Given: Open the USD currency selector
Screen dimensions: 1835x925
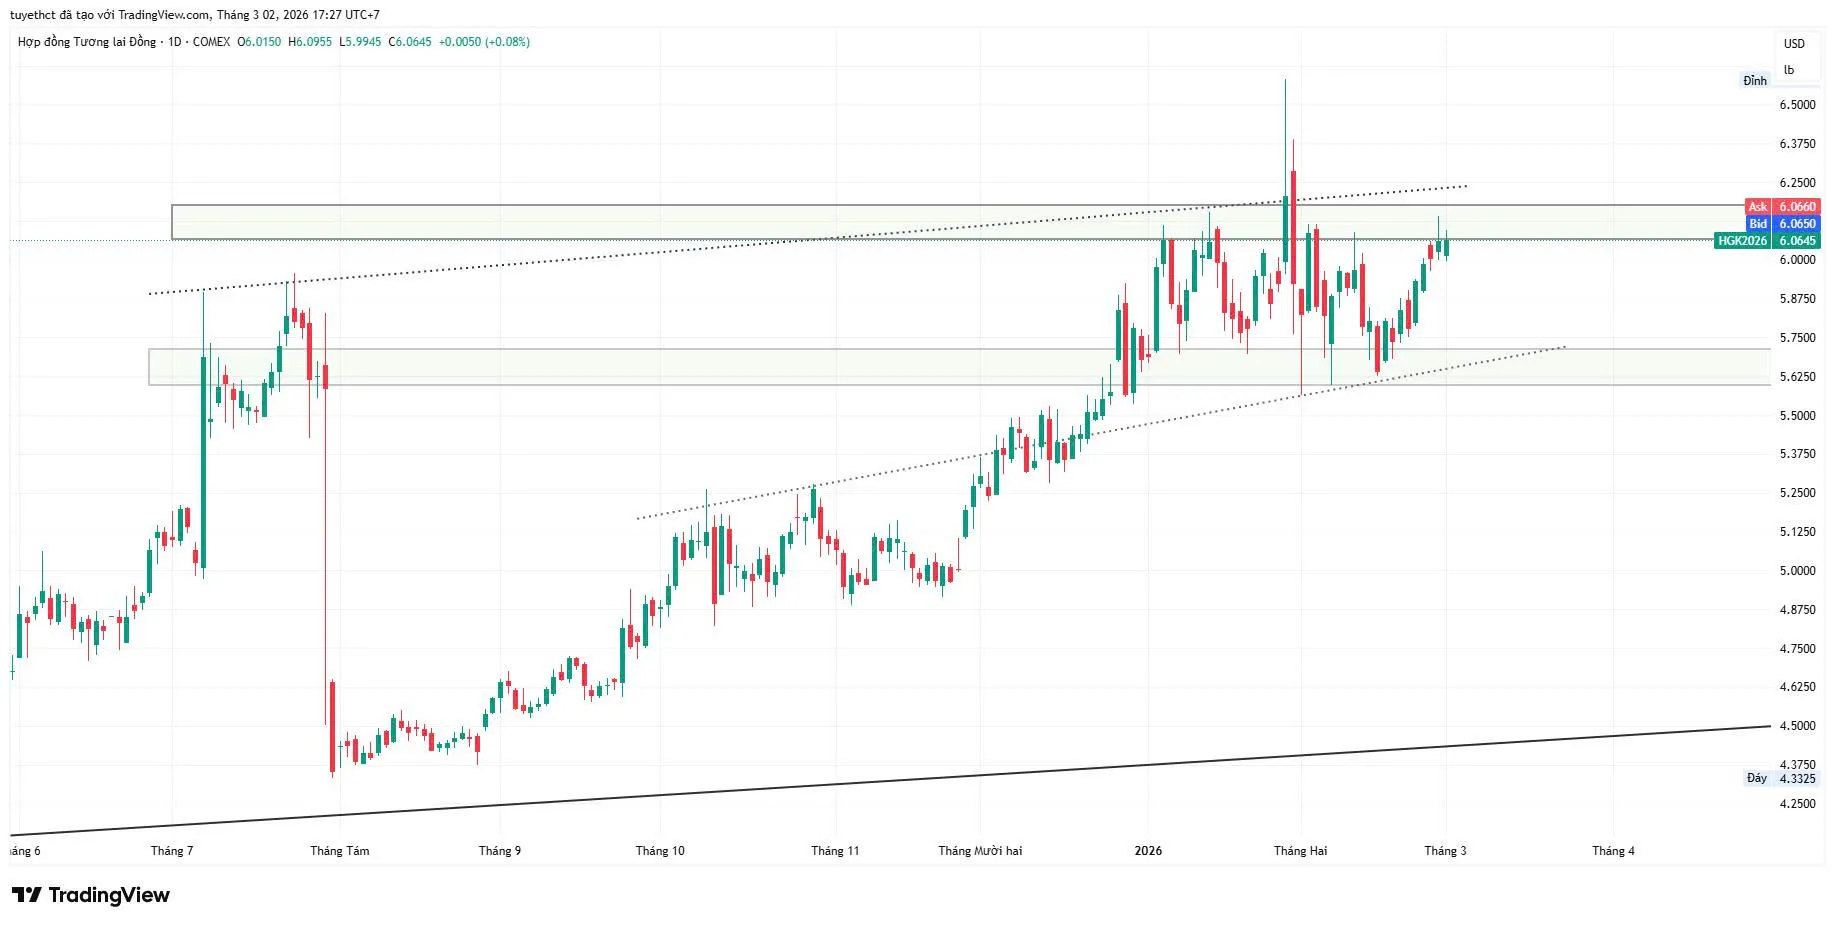Looking at the screenshot, I should click(1794, 44).
